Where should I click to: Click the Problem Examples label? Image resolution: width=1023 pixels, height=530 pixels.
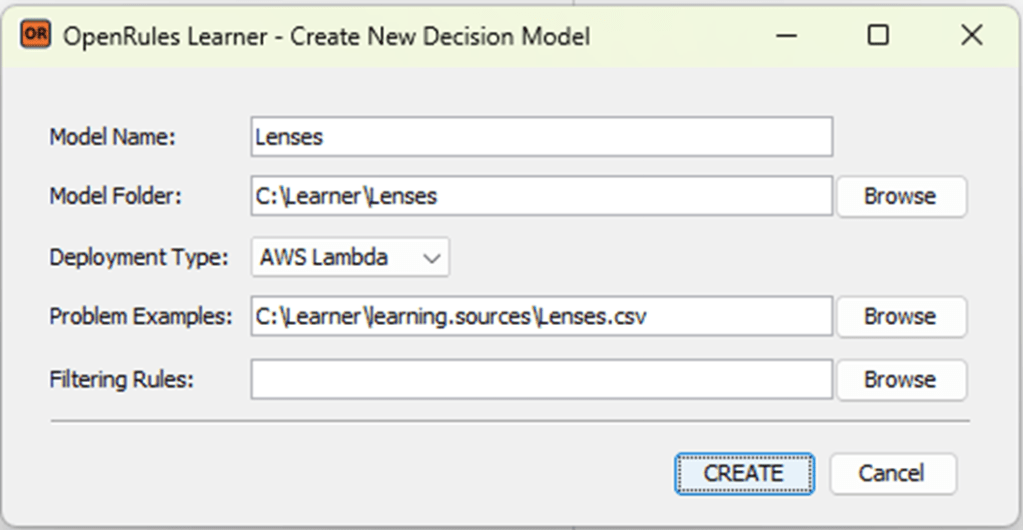click(141, 316)
